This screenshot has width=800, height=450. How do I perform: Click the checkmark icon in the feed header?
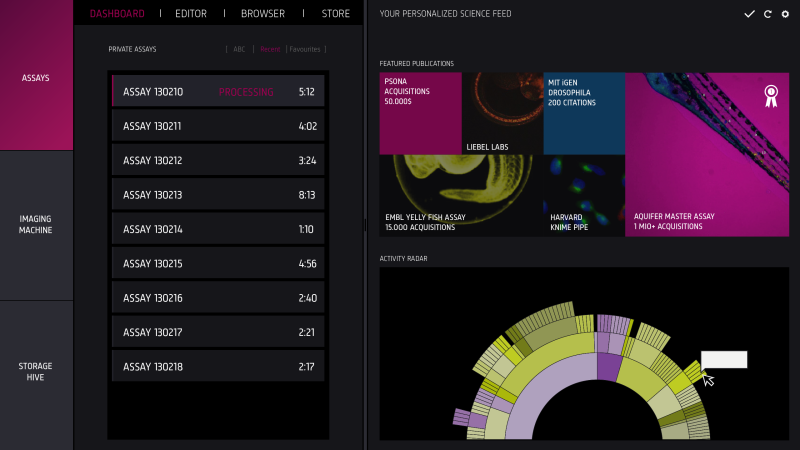[749, 14]
